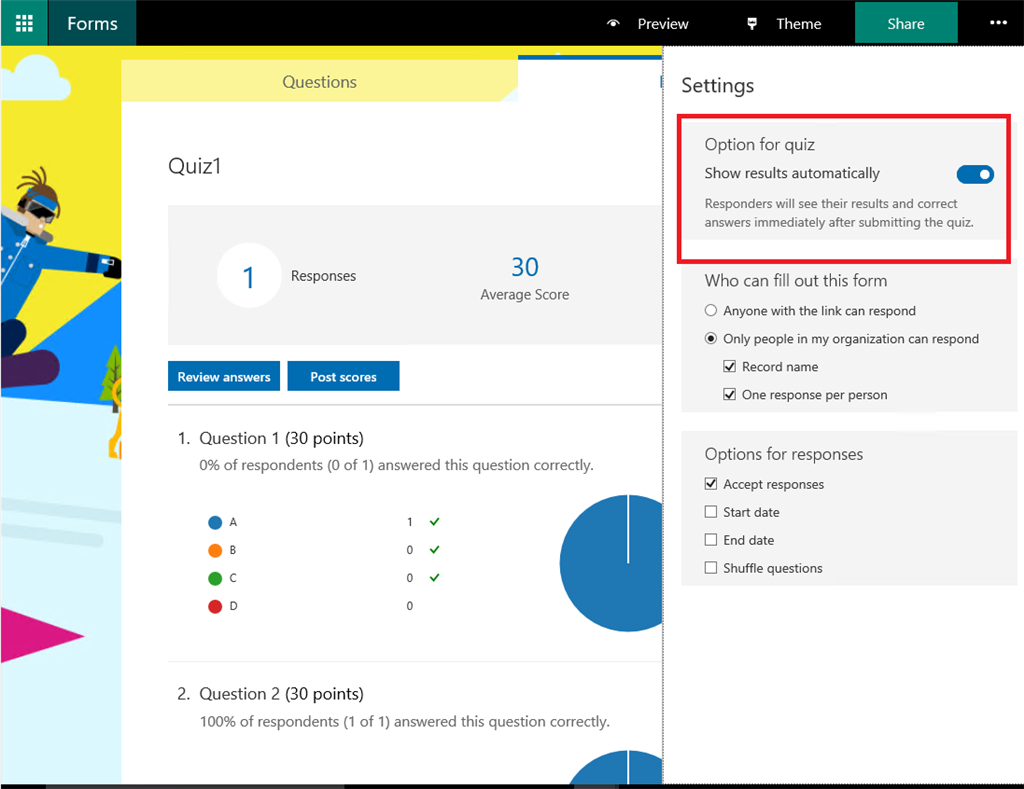The height and width of the screenshot is (789, 1024).
Task: Open the app launcher waffle icon
Action: click(24, 24)
